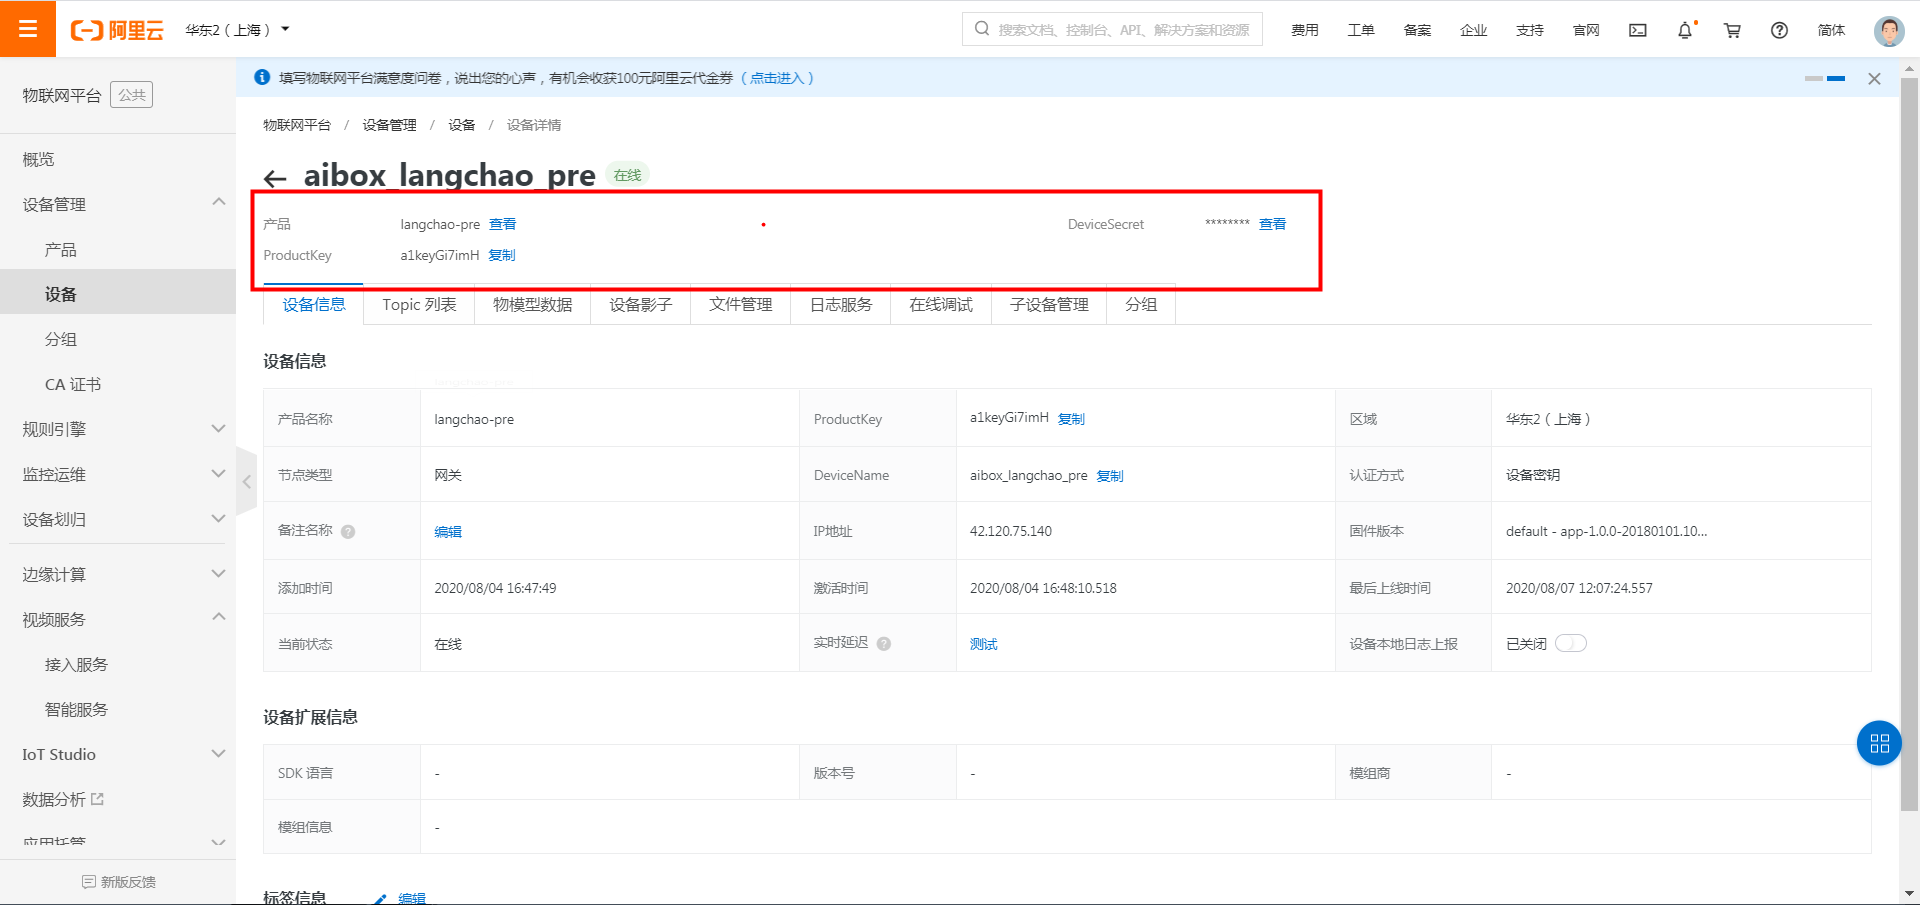This screenshot has width=1920, height=905.
Task: Click the search magnifier icon
Action: pyautogui.click(x=982, y=29)
